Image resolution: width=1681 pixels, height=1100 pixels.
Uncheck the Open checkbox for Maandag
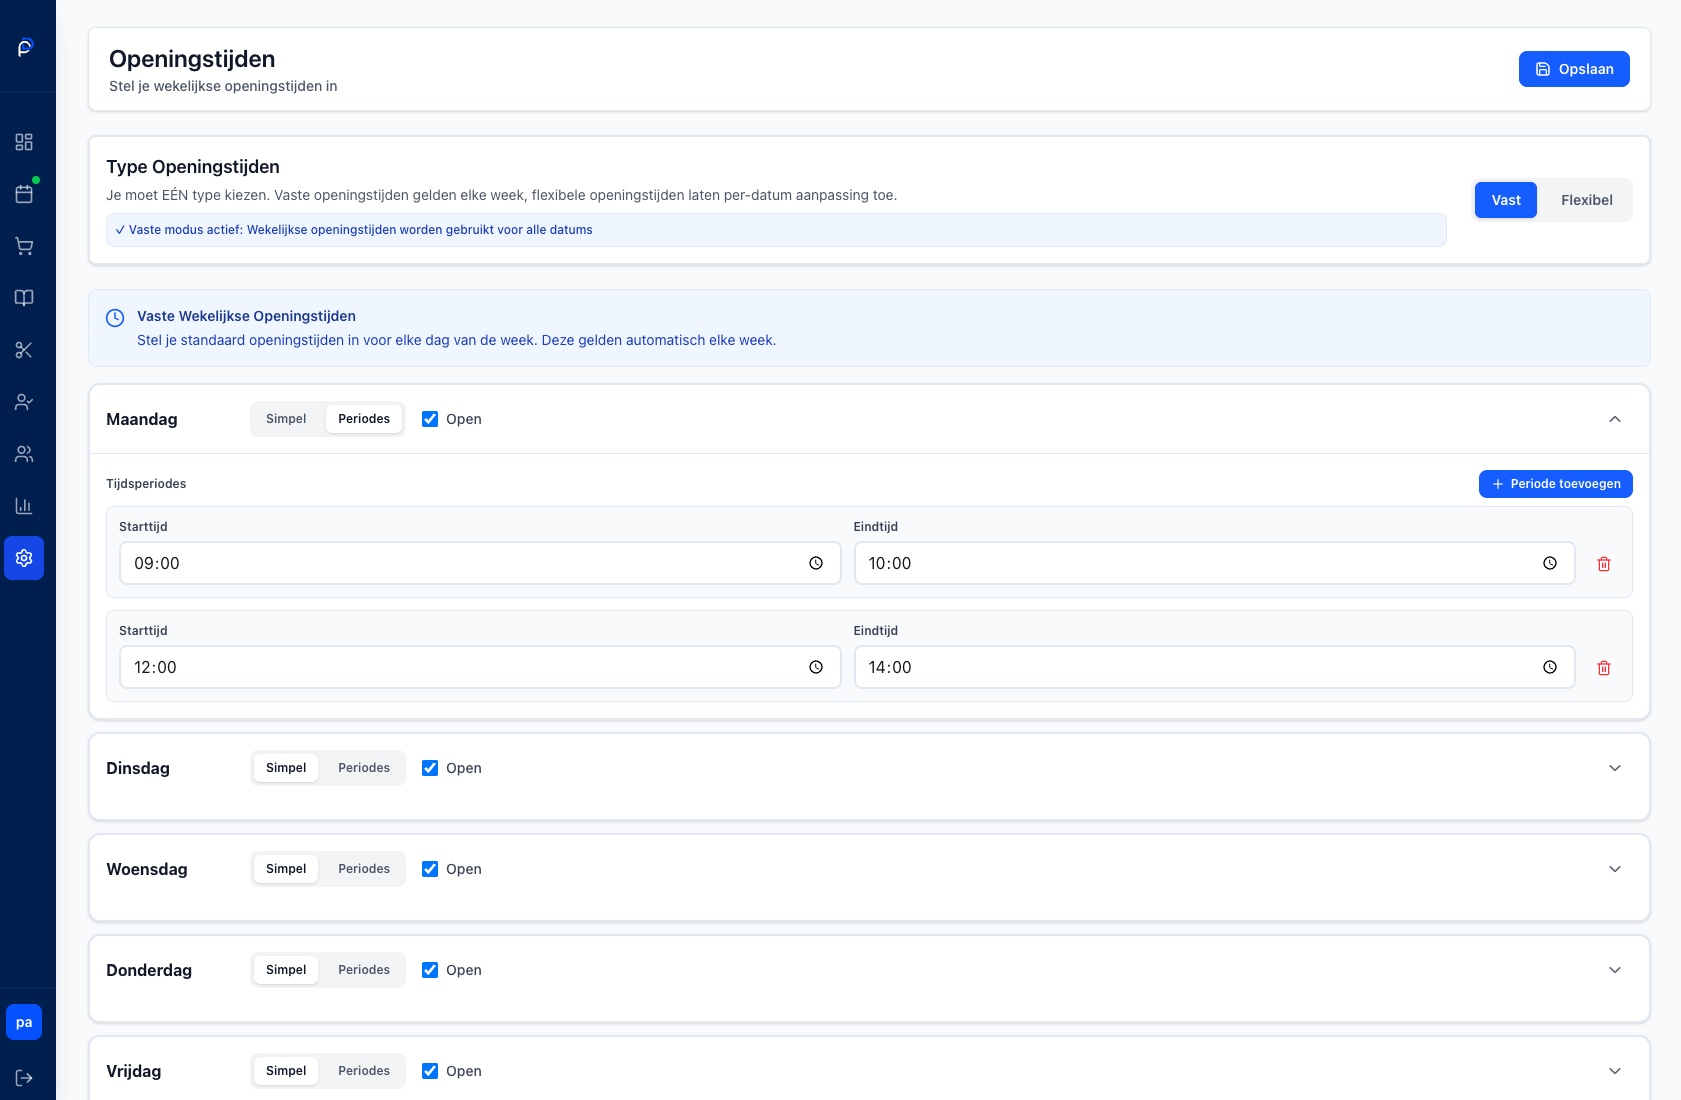click(x=430, y=419)
